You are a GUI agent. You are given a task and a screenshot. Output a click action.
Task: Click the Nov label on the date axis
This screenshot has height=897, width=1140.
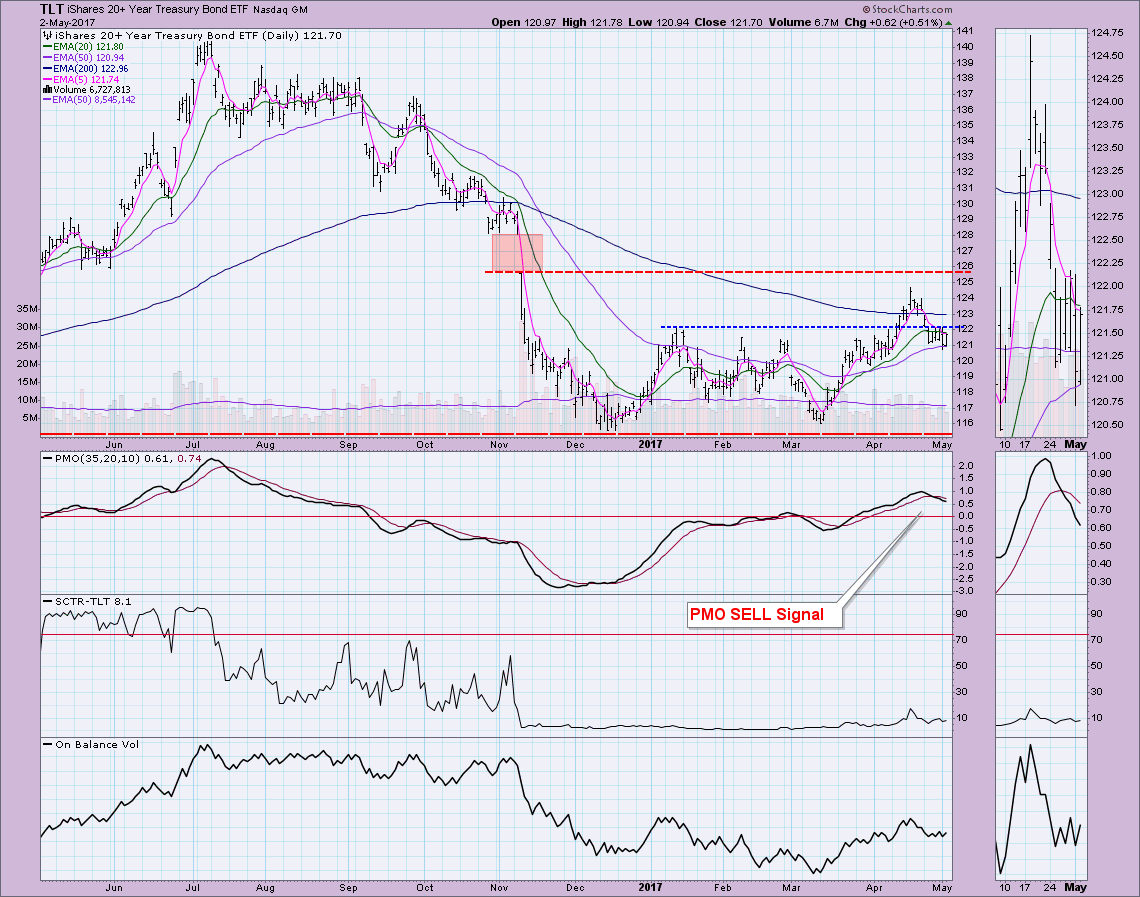click(x=501, y=442)
